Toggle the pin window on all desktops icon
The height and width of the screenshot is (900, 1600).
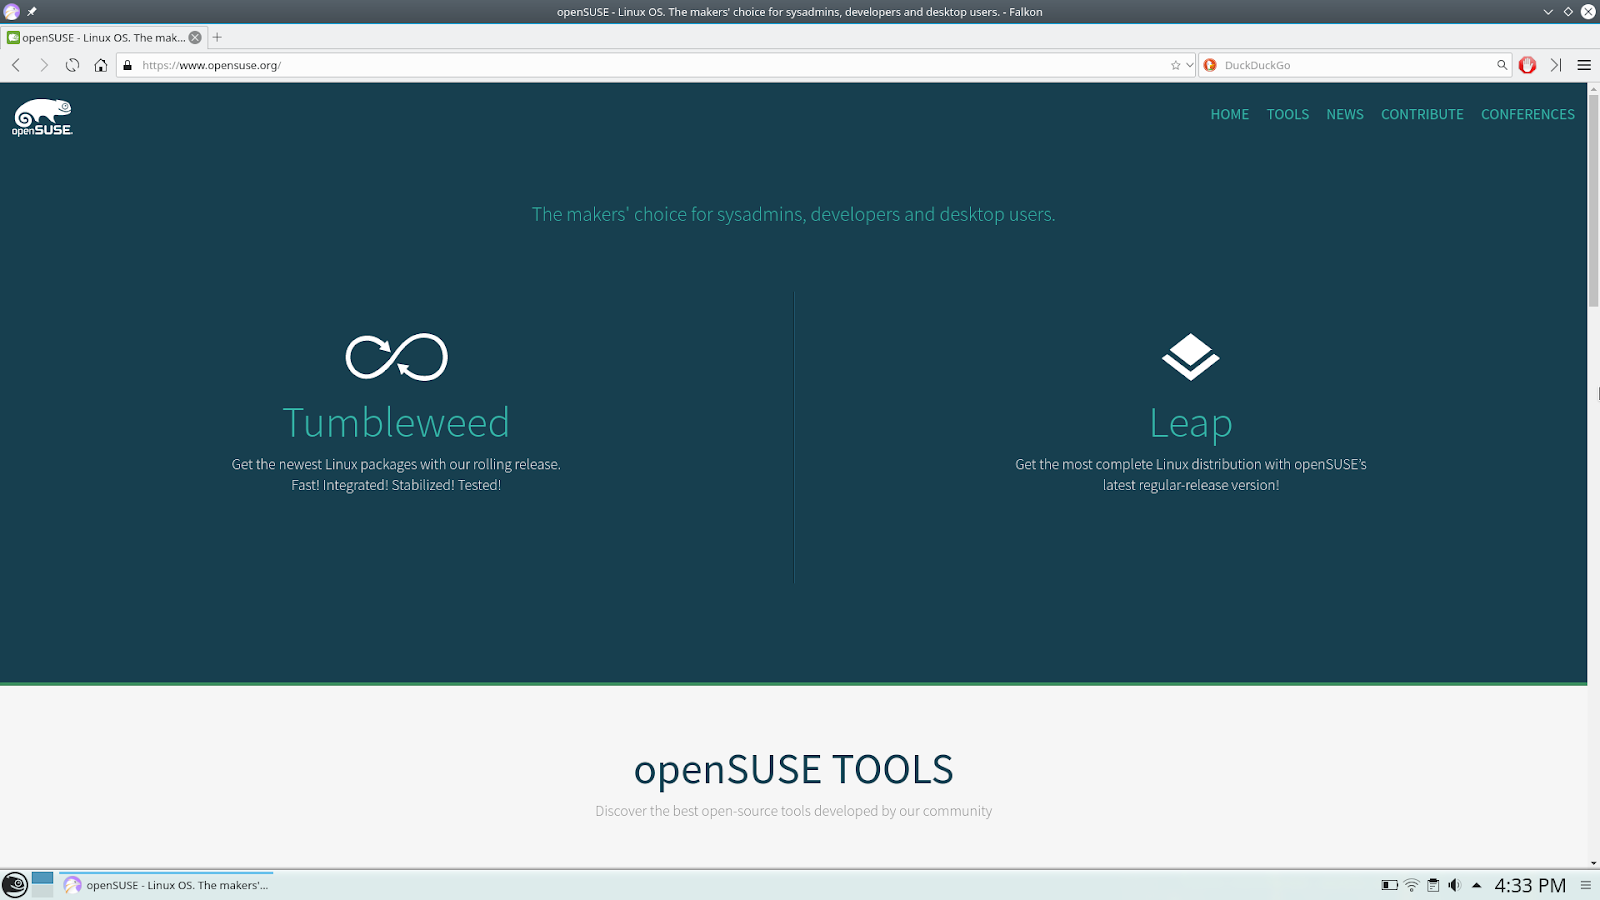pyautogui.click(x=32, y=12)
